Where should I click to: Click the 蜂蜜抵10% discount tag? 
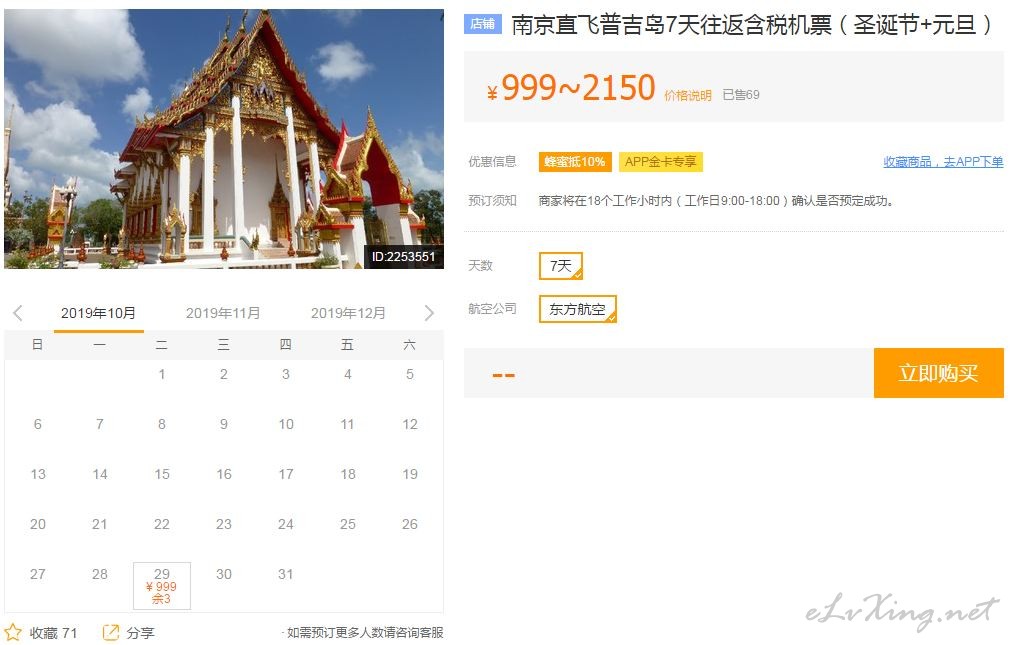click(575, 162)
